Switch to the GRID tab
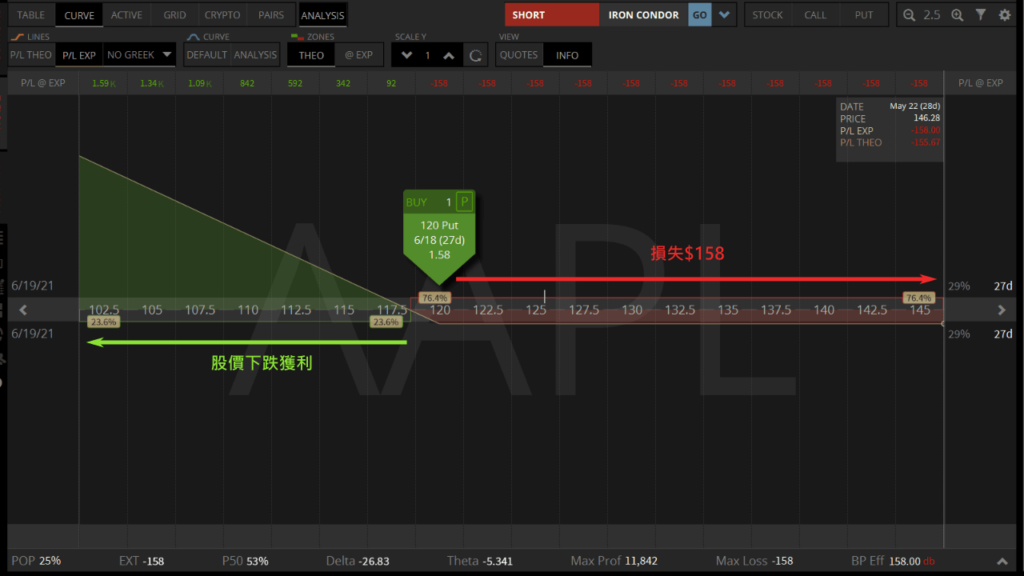1024x576 pixels. 174,15
